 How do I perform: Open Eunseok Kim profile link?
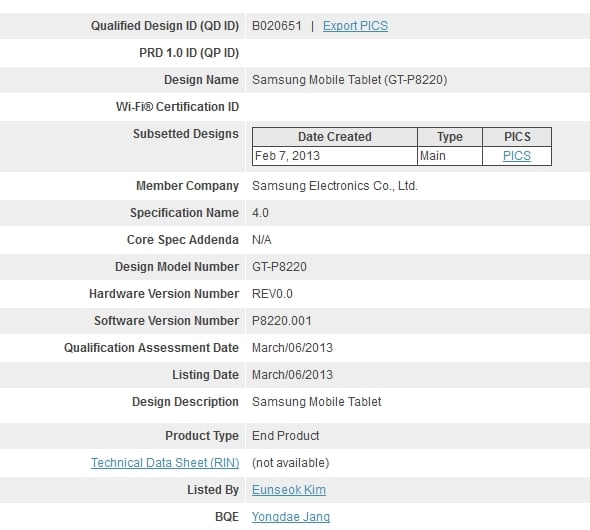tap(289, 490)
